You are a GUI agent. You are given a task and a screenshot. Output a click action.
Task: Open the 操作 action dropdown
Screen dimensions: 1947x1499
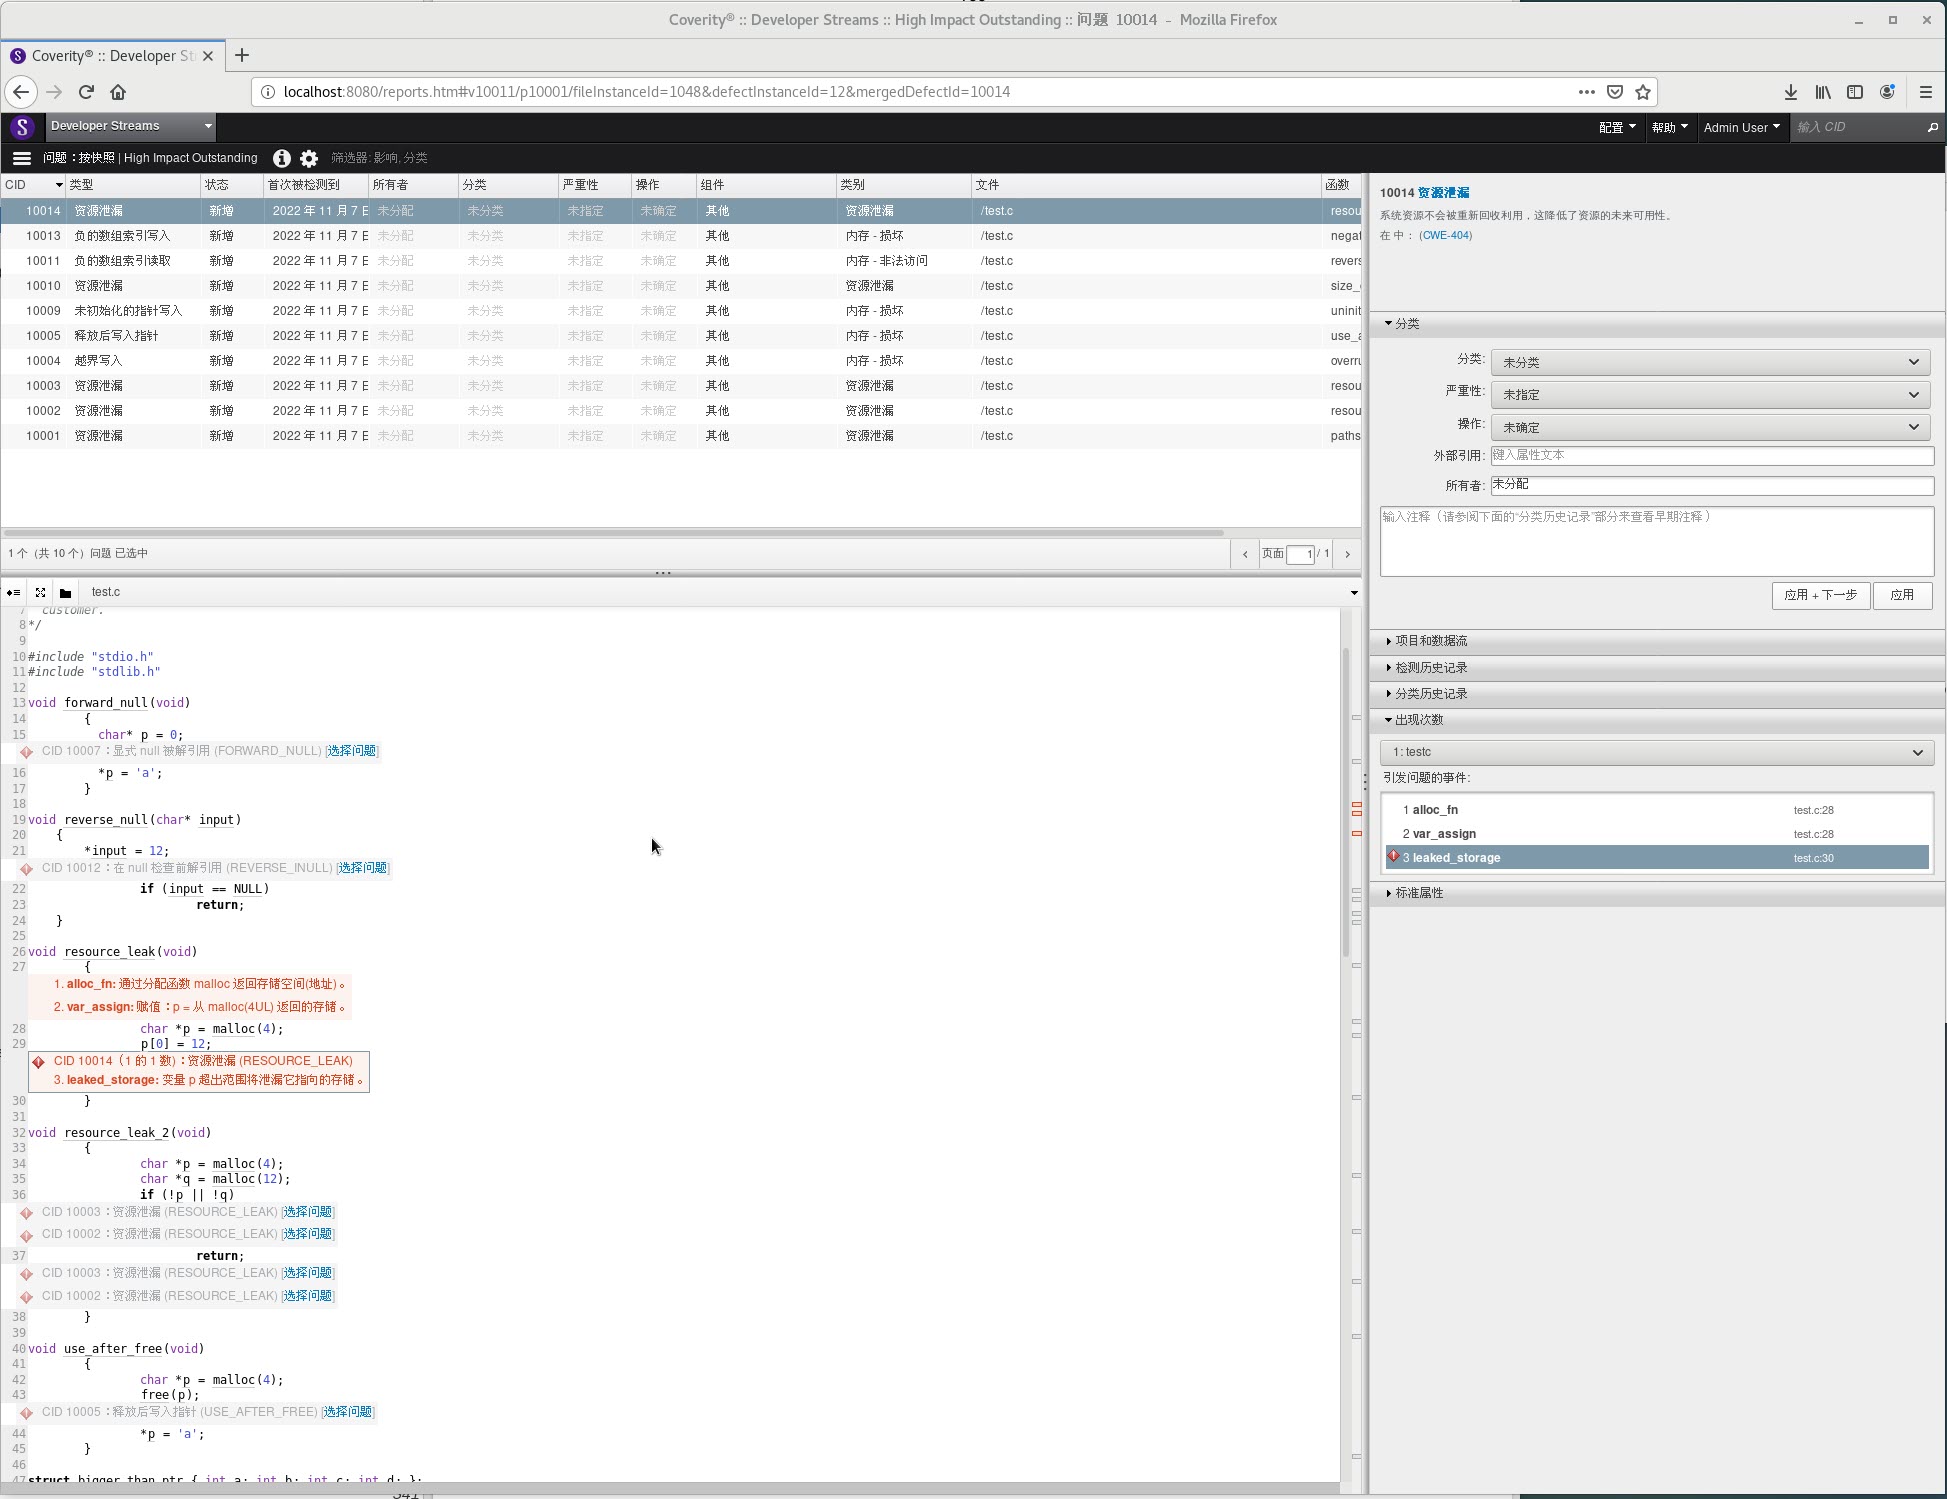click(x=1709, y=427)
